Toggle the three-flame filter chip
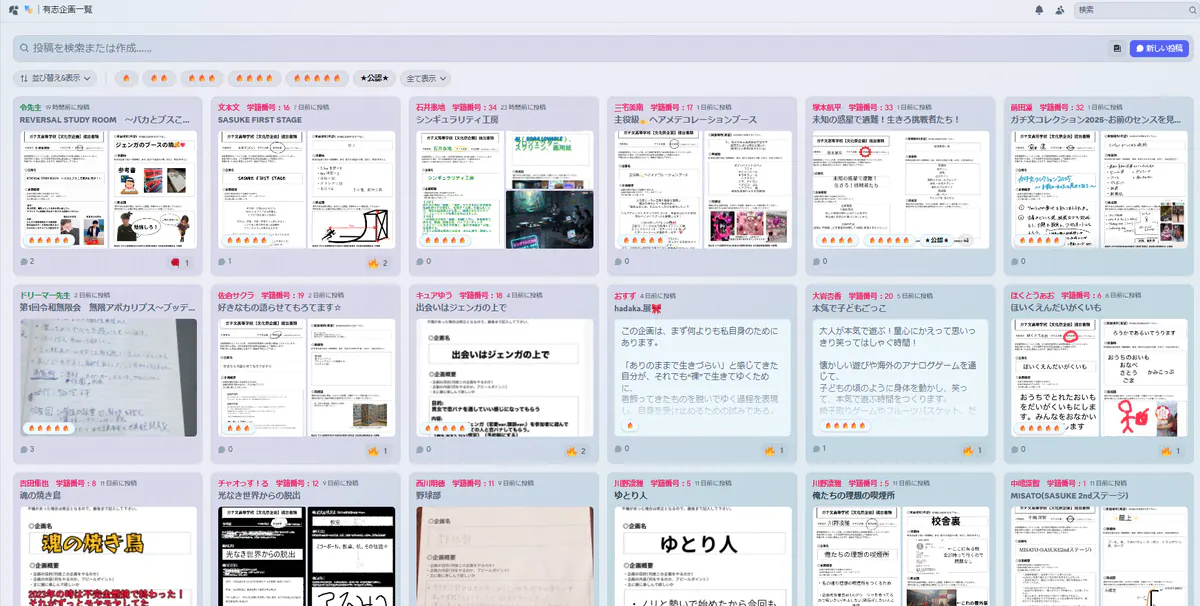 click(202, 78)
